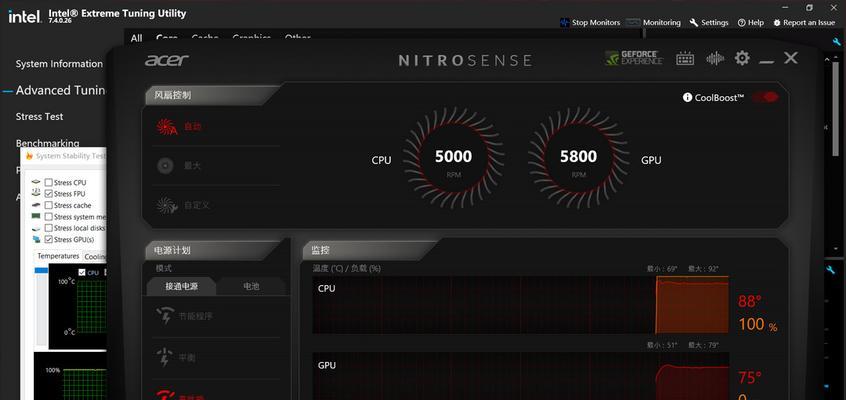Click the Settings wrench icon in XTU toolbar
846x400 pixels.
[x=694, y=23]
